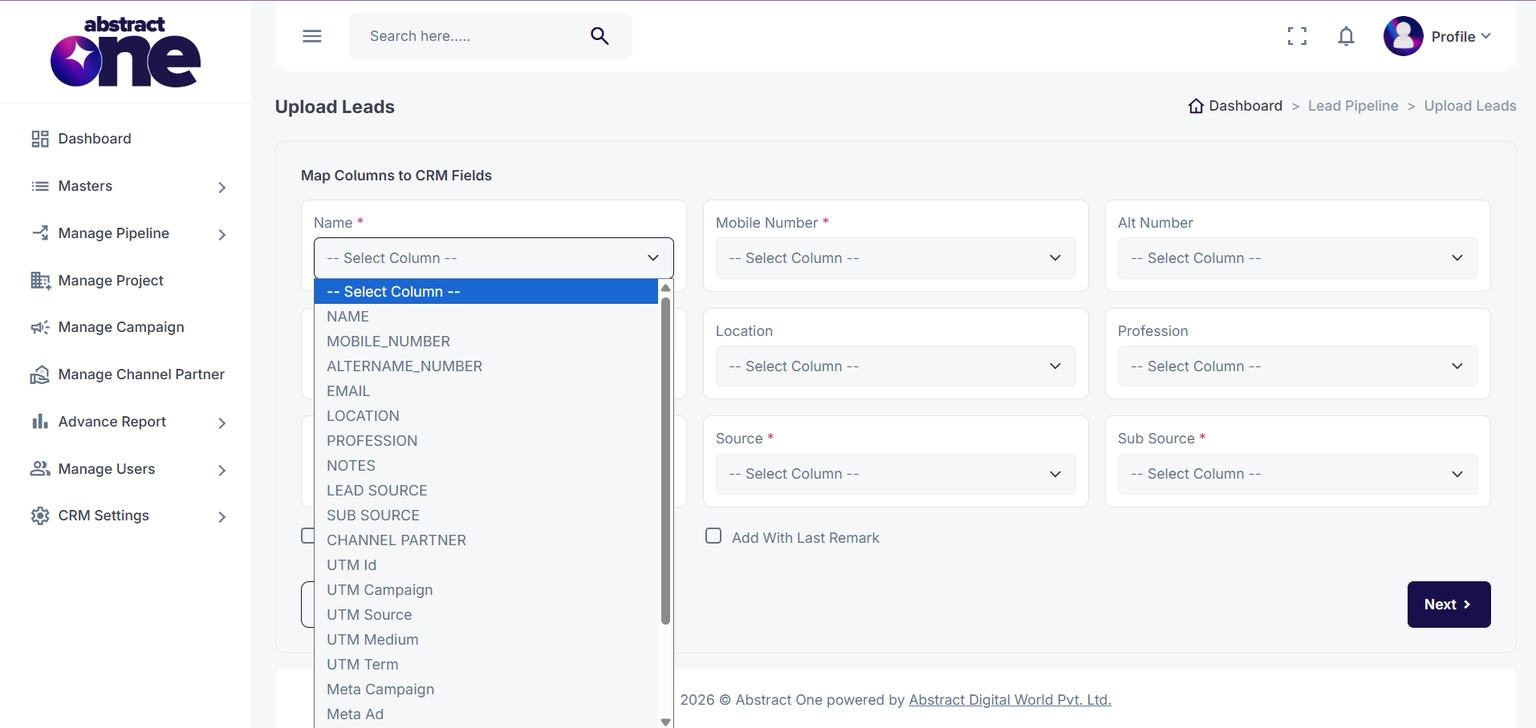Click the Dashboard sidebar icon
The height and width of the screenshot is (728, 1536).
point(40,139)
